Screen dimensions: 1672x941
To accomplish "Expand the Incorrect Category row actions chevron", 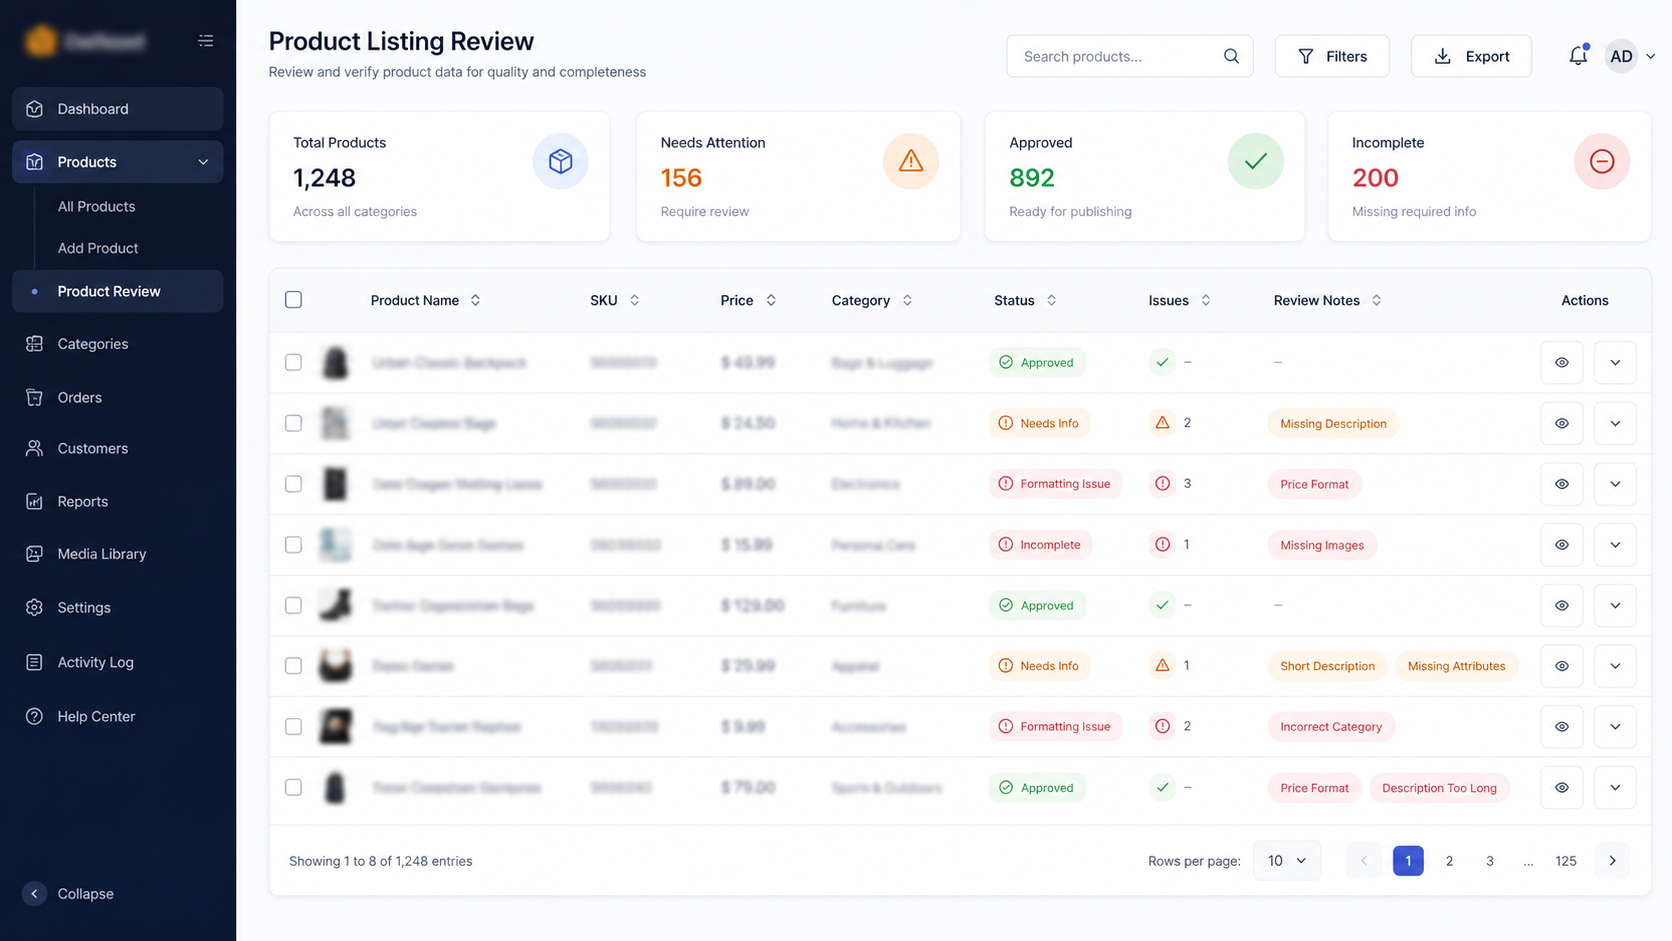I will pyautogui.click(x=1615, y=727).
